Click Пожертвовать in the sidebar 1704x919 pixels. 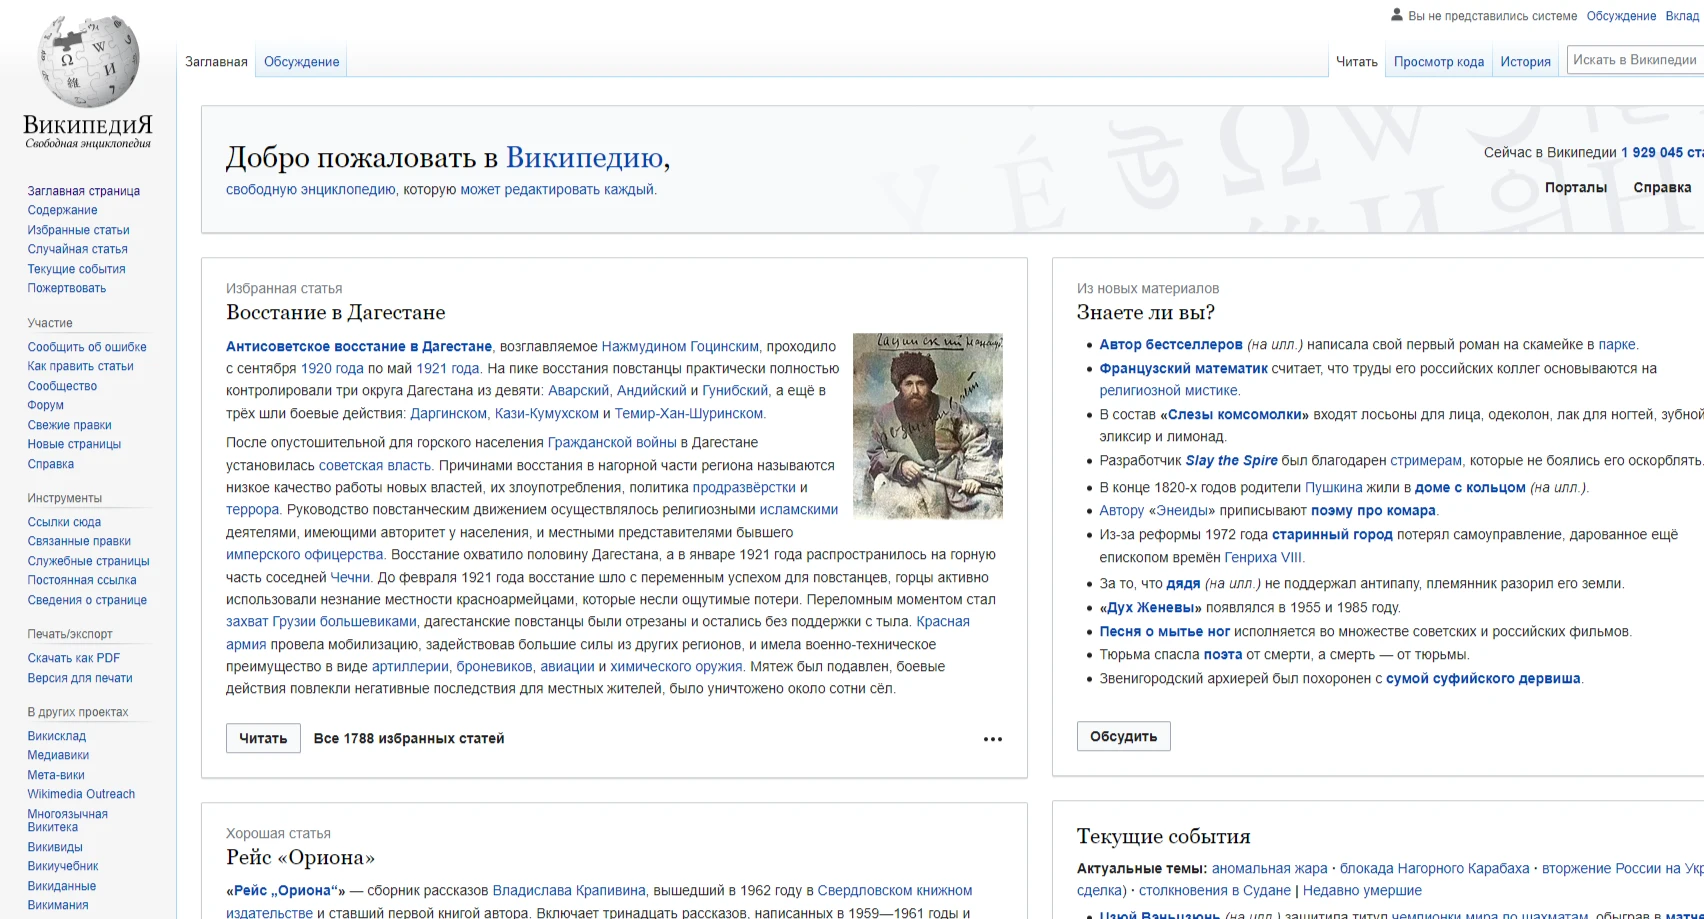tap(66, 288)
